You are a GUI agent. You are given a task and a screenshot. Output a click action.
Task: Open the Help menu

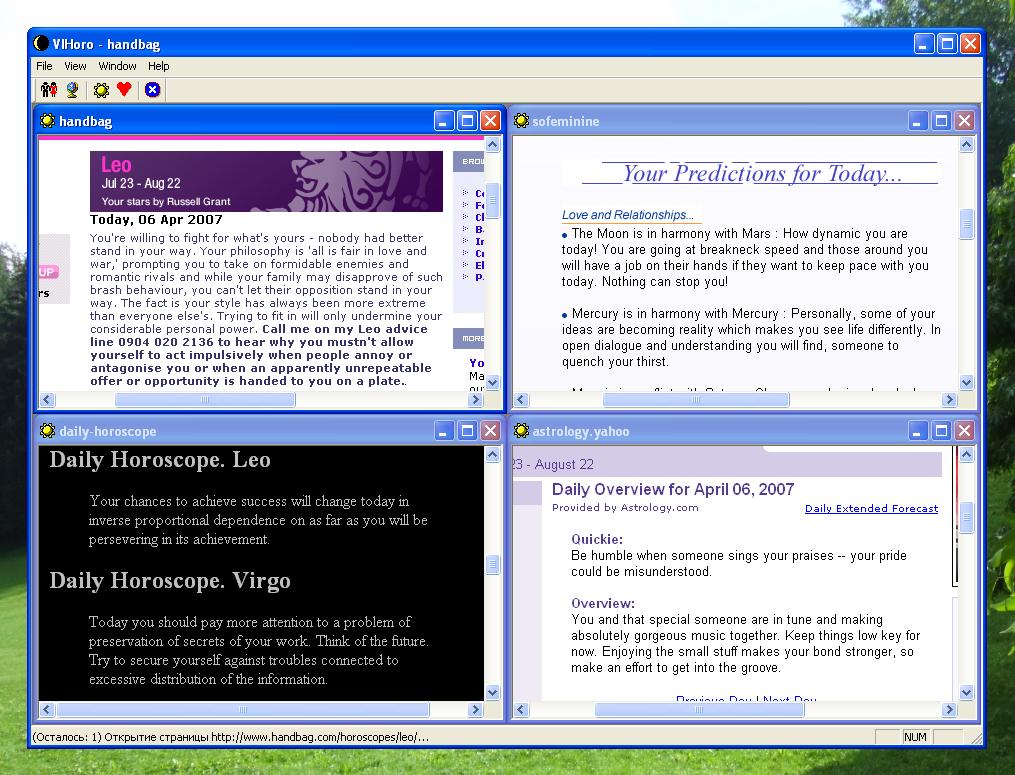[159, 66]
